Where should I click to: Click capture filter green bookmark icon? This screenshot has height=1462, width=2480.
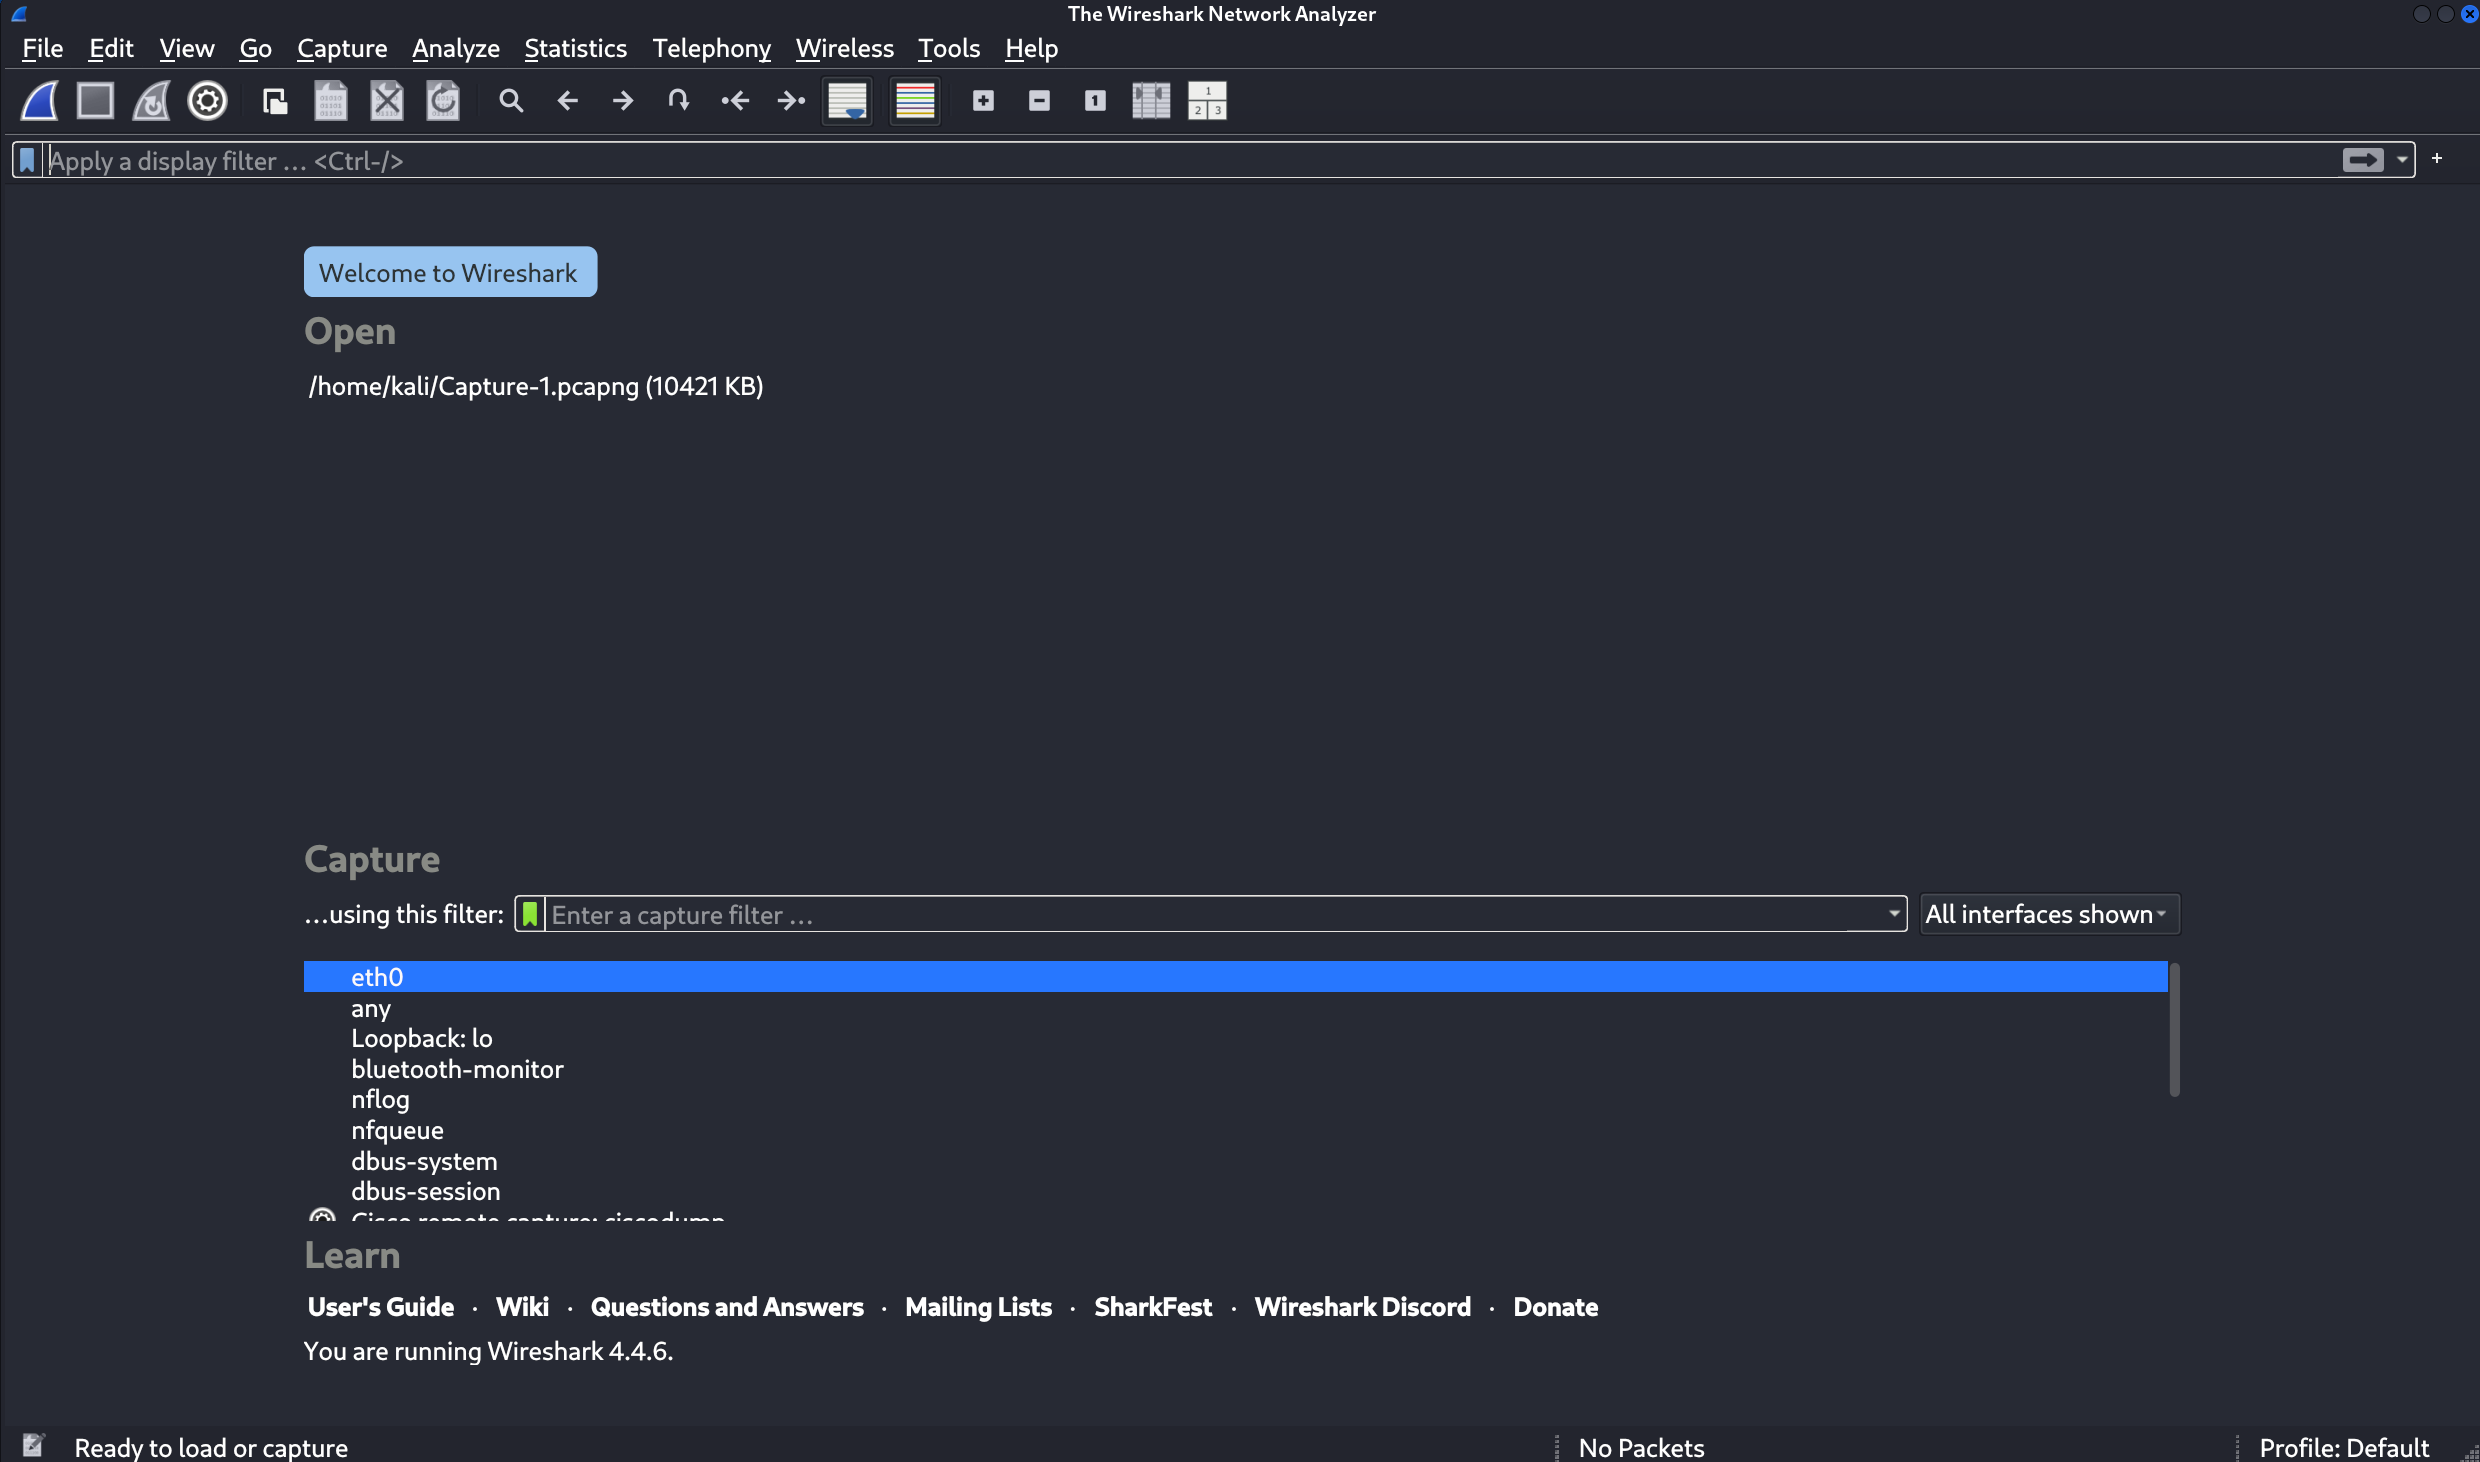tap(530, 914)
